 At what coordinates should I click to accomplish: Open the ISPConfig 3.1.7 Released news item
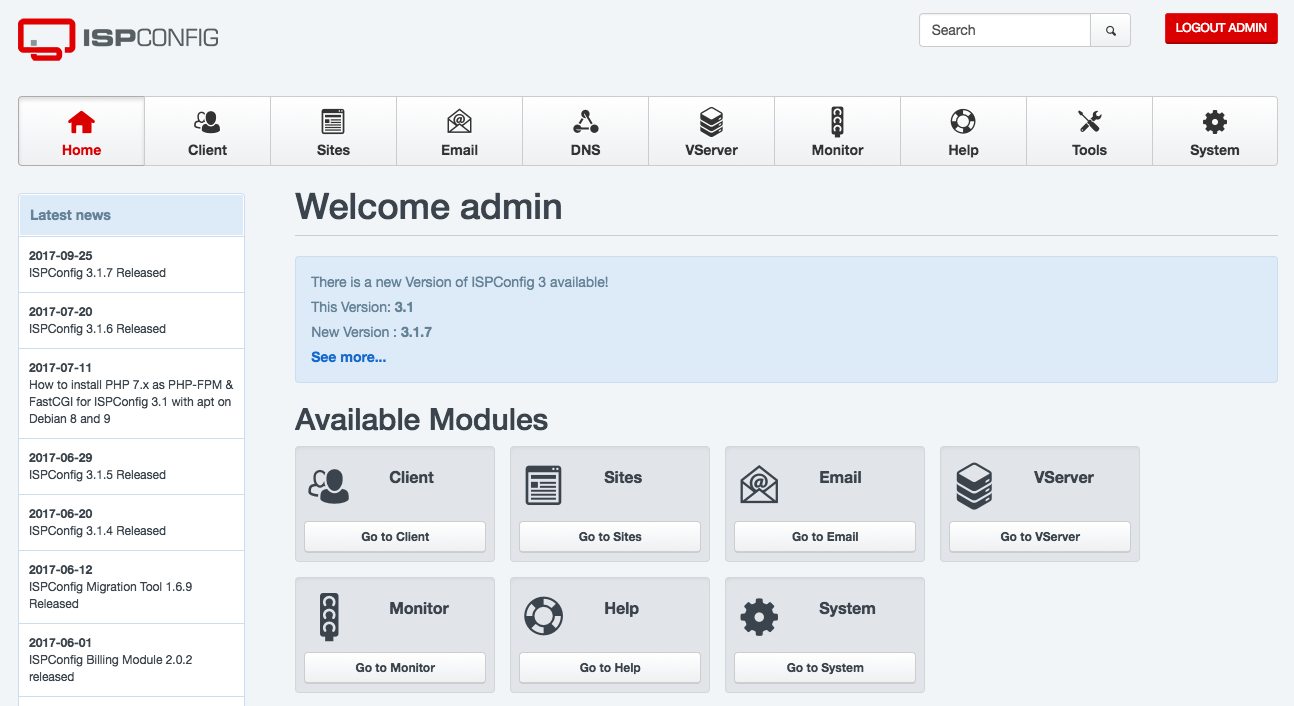point(131,264)
